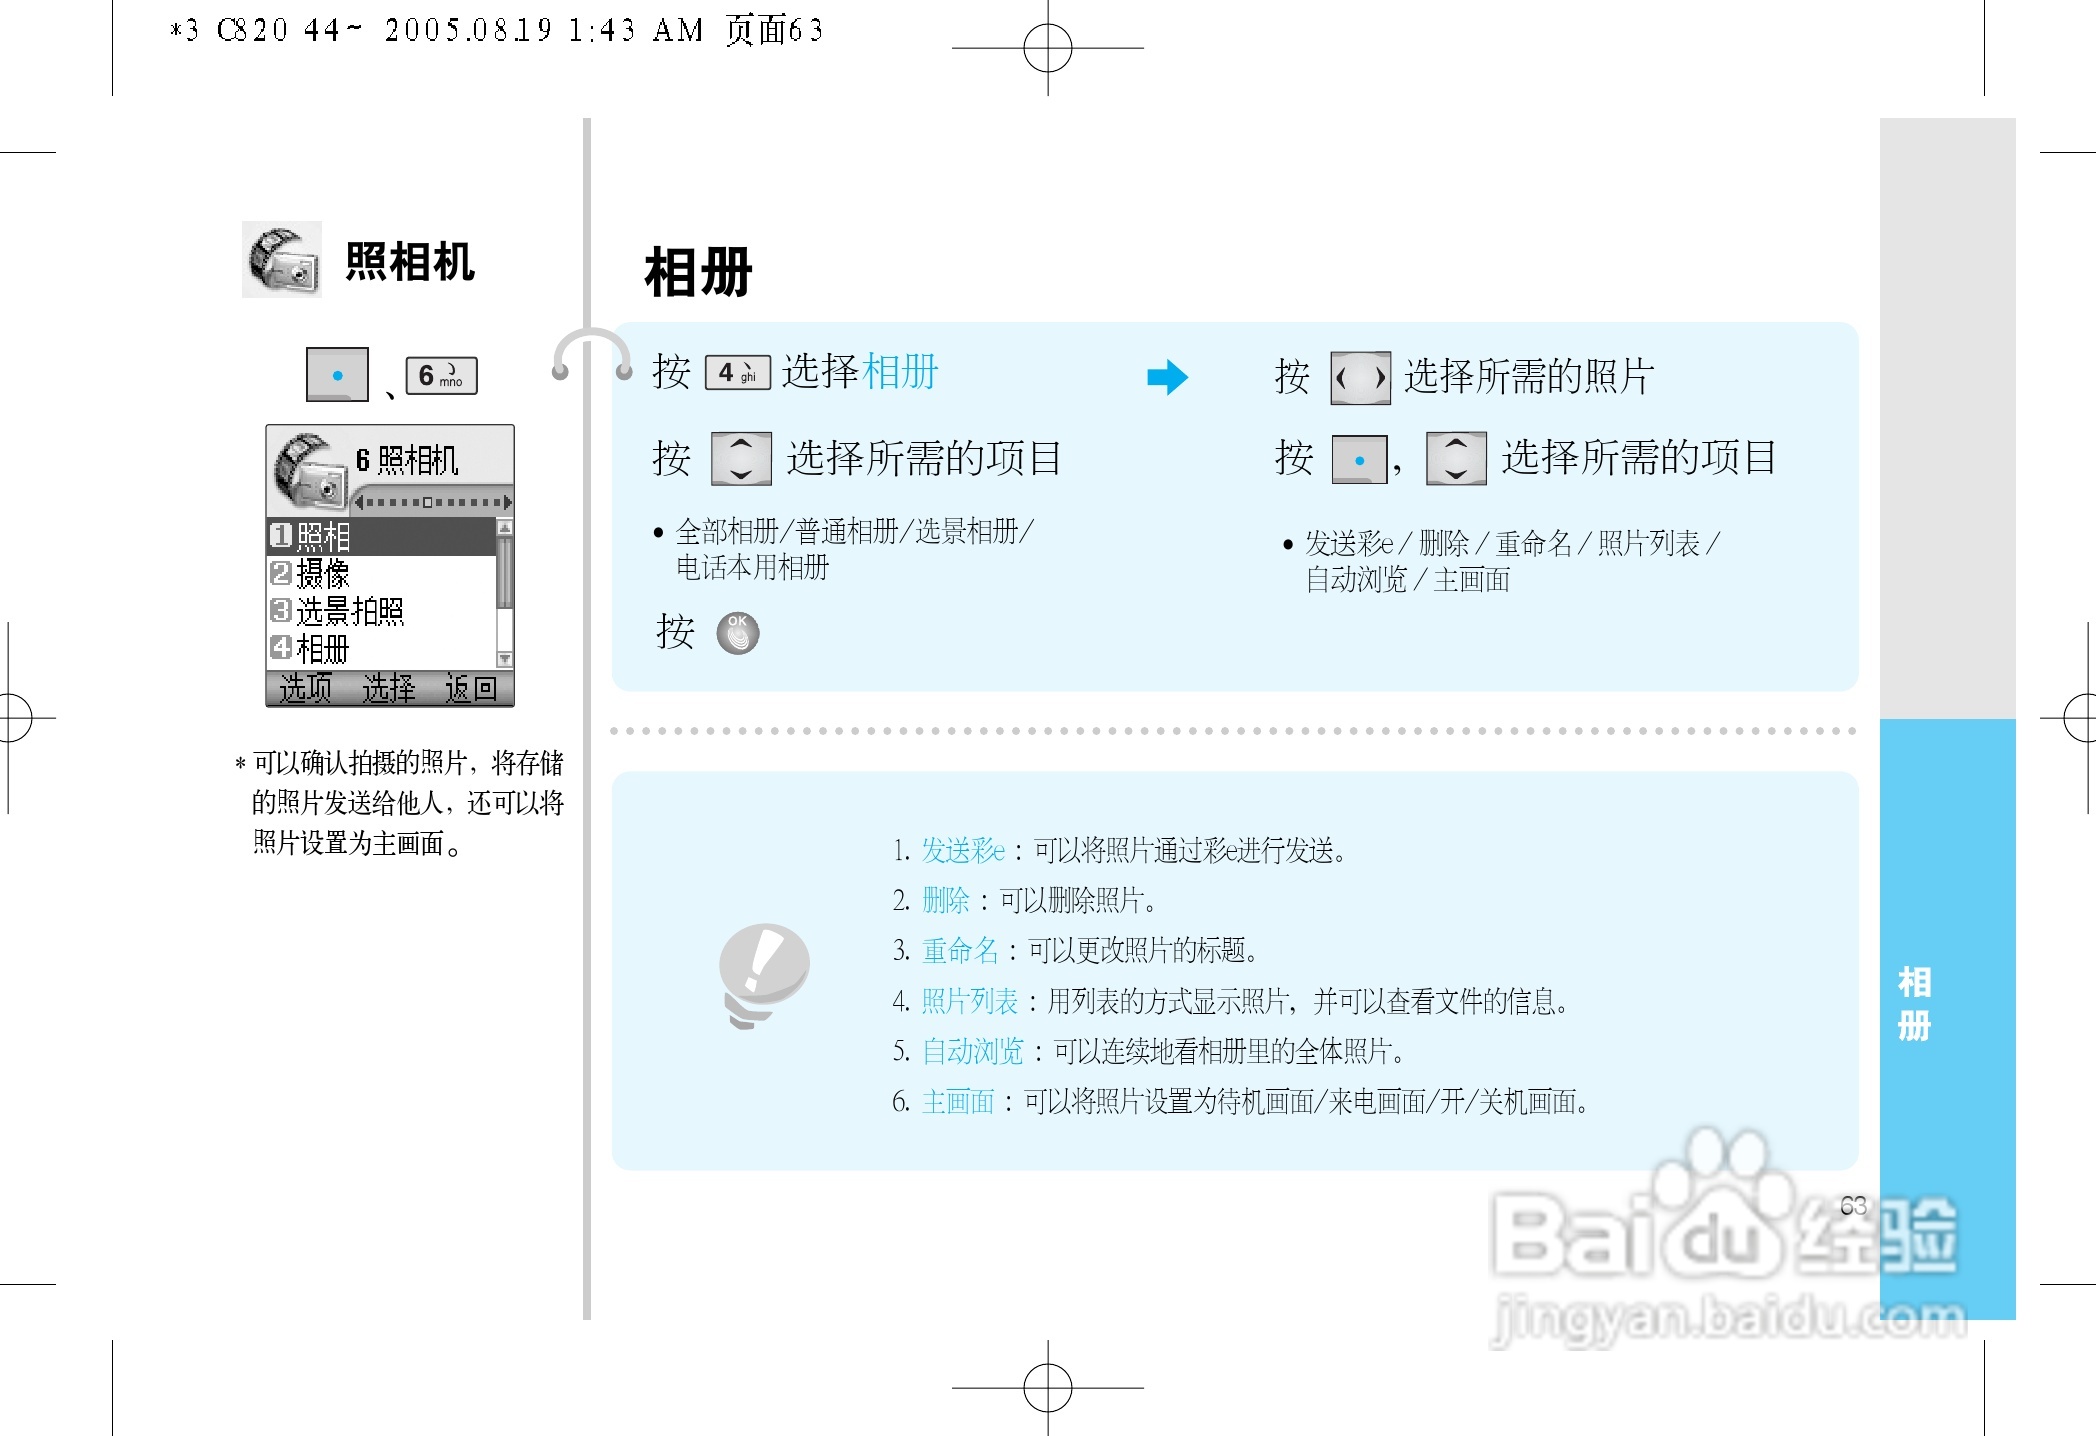
Task: Click the left-right navigation key icon
Action: (x=1360, y=378)
